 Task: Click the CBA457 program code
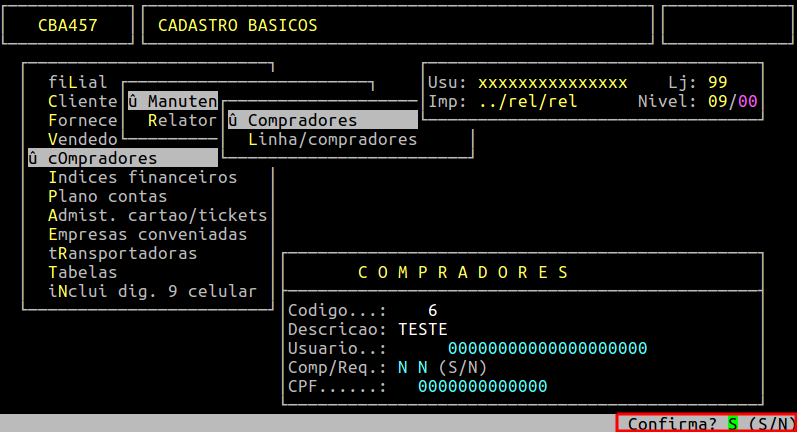coord(68,25)
